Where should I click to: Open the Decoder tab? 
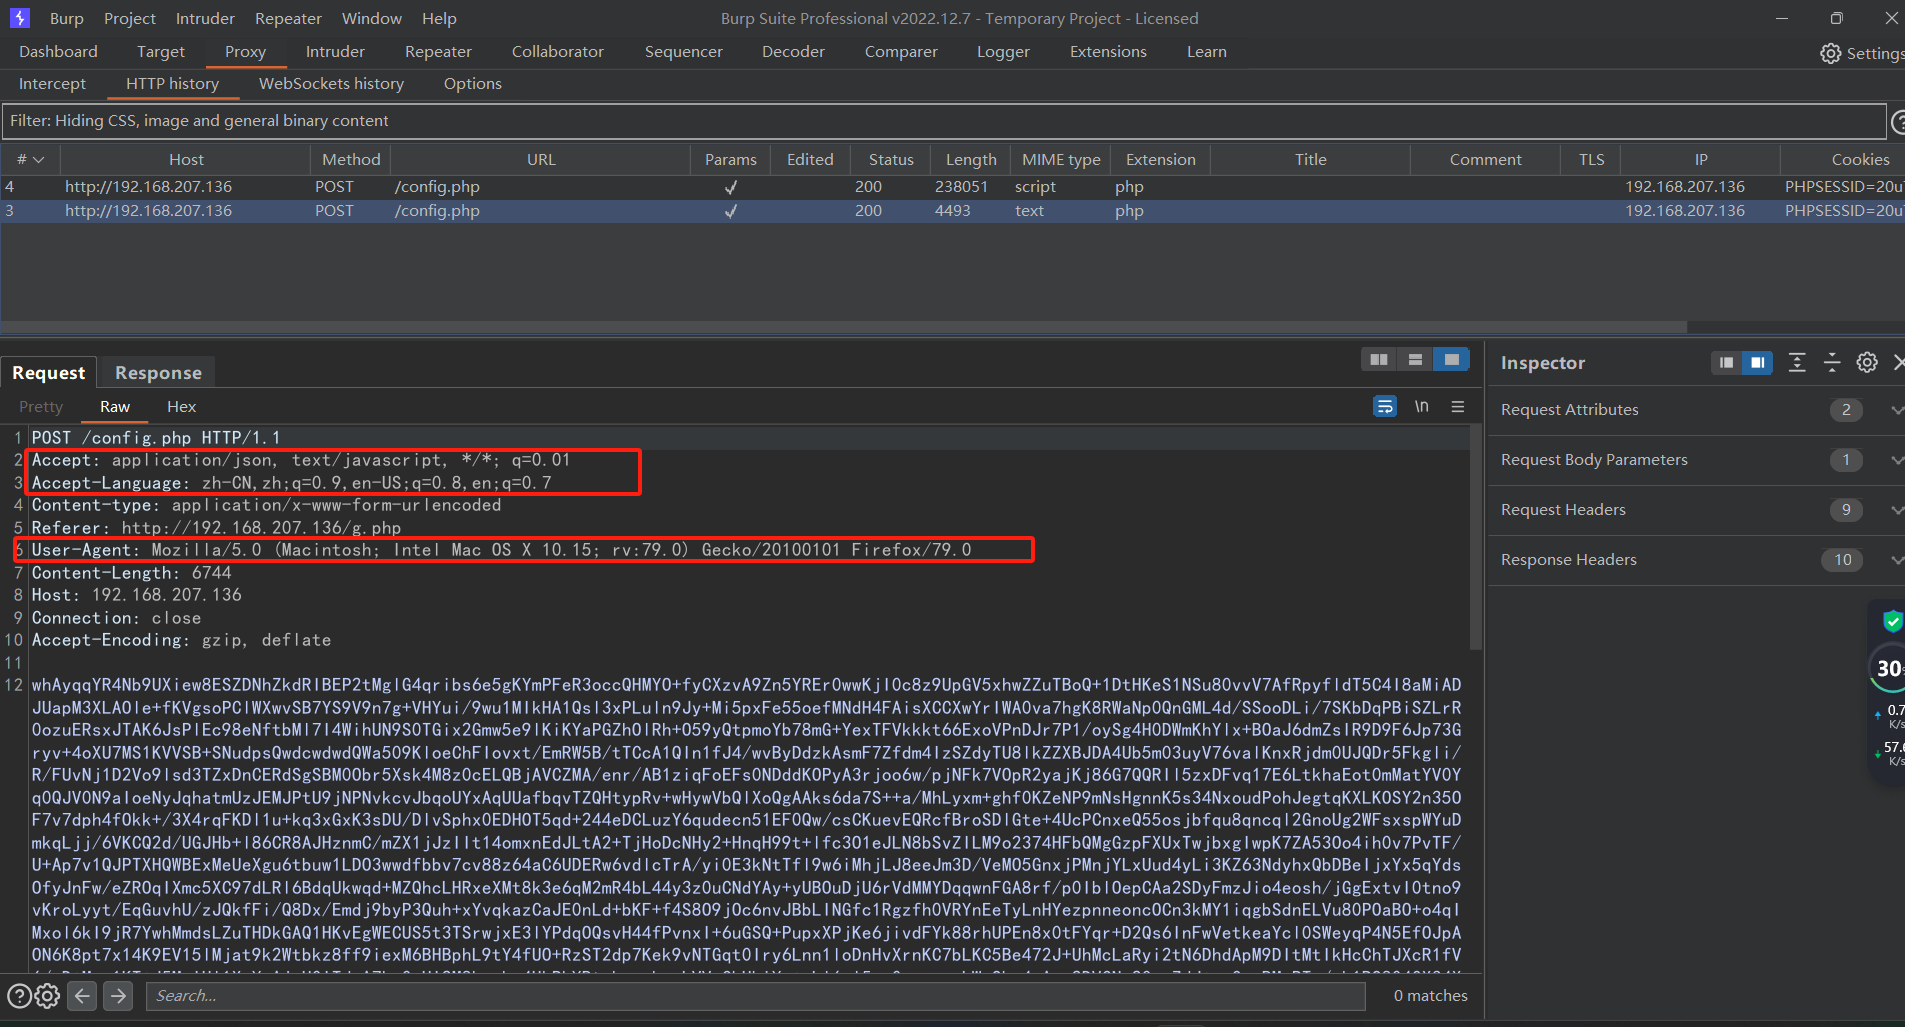(x=793, y=52)
